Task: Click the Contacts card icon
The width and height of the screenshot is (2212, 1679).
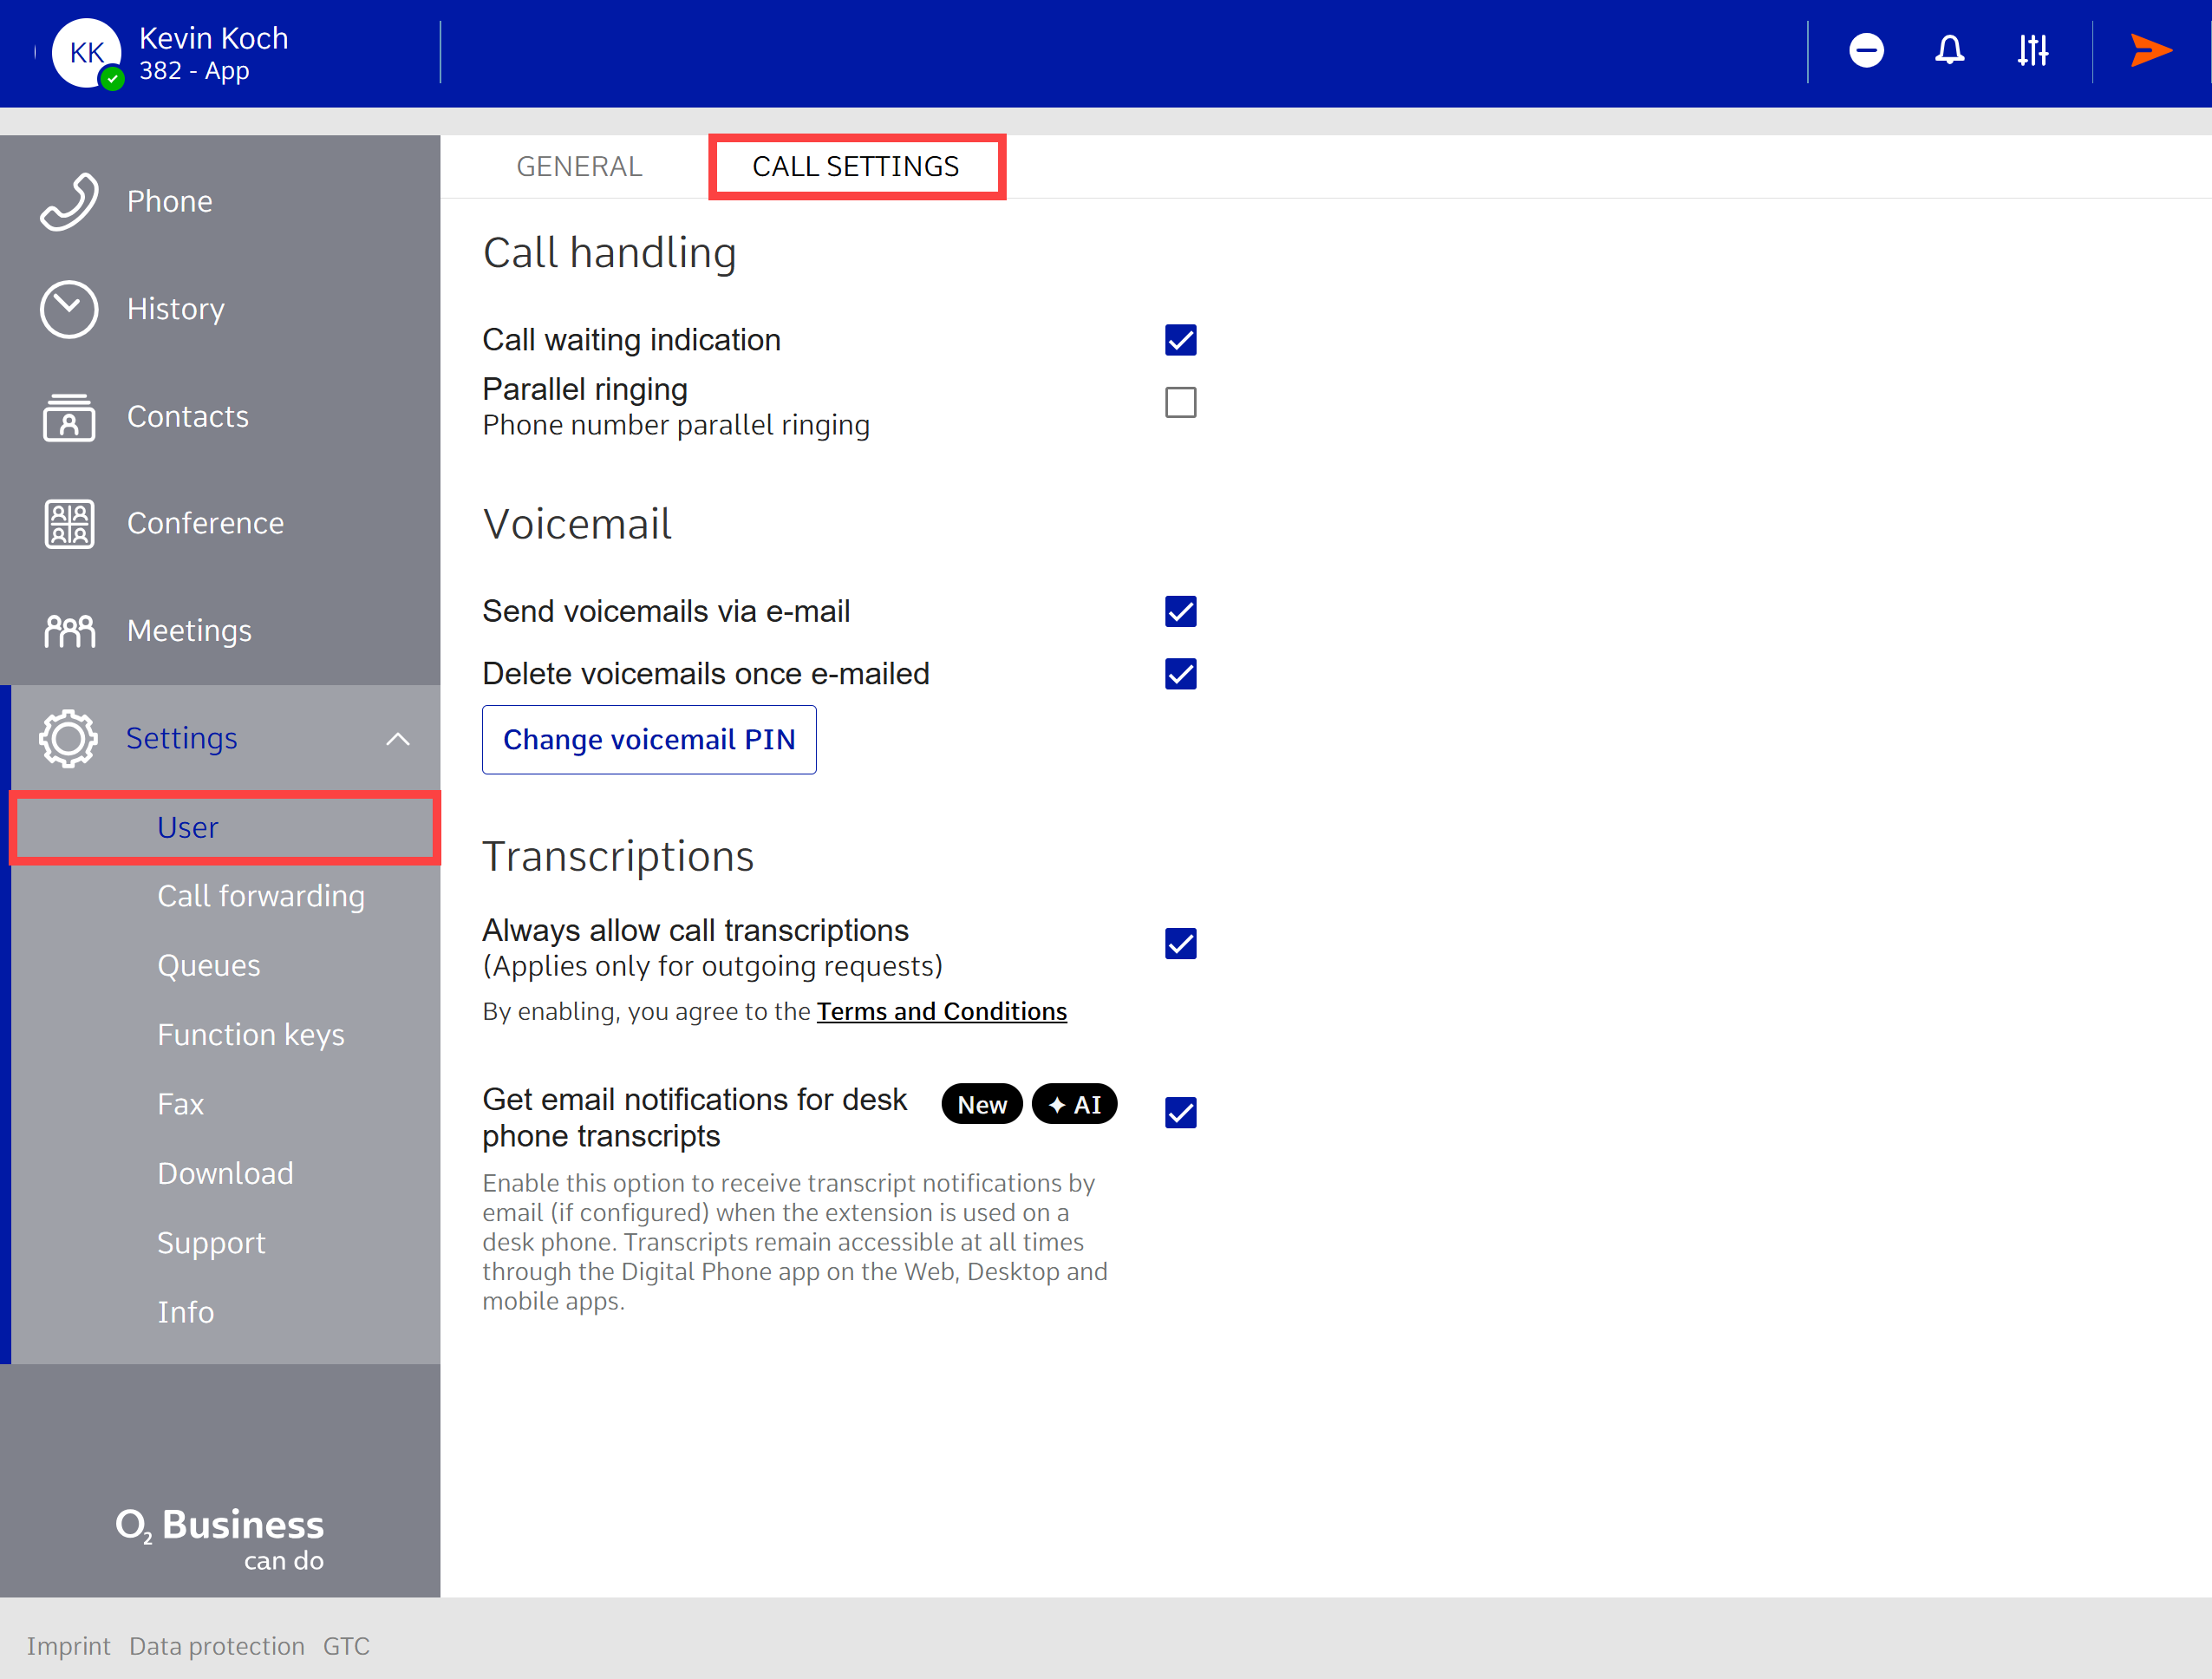Action: tap(69, 416)
